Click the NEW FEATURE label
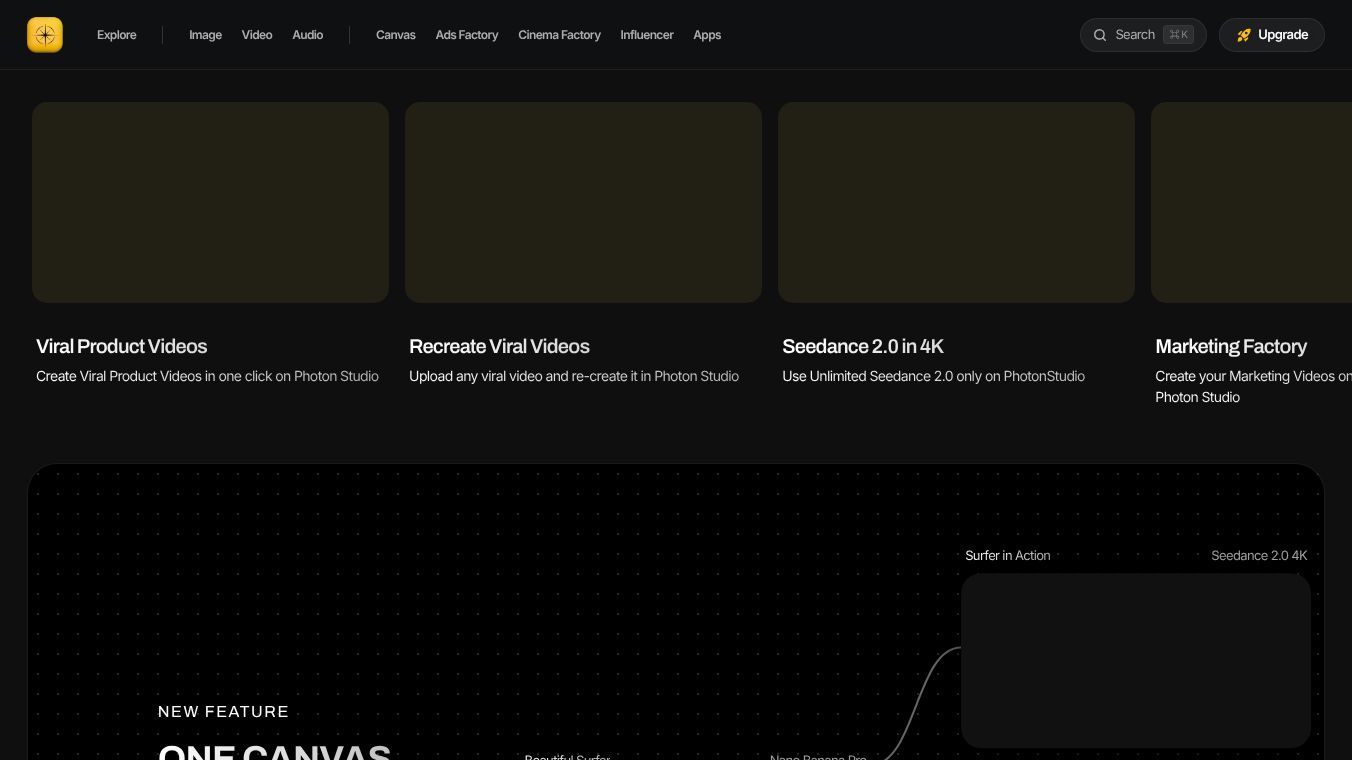This screenshot has width=1352, height=760. click(x=224, y=712)
